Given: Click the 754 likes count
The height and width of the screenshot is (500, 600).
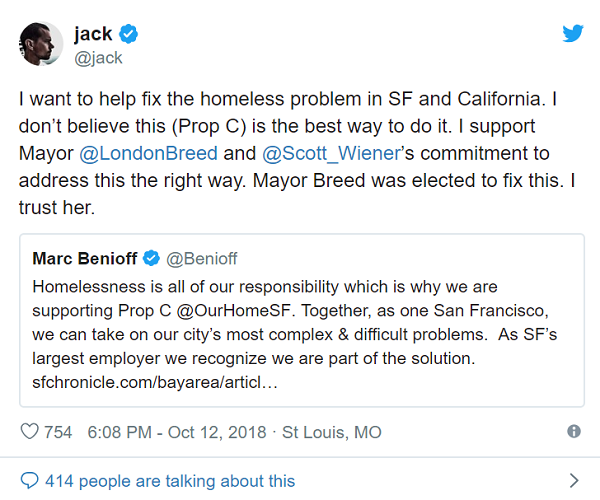Looking at the screenshot, I should 59,432.
